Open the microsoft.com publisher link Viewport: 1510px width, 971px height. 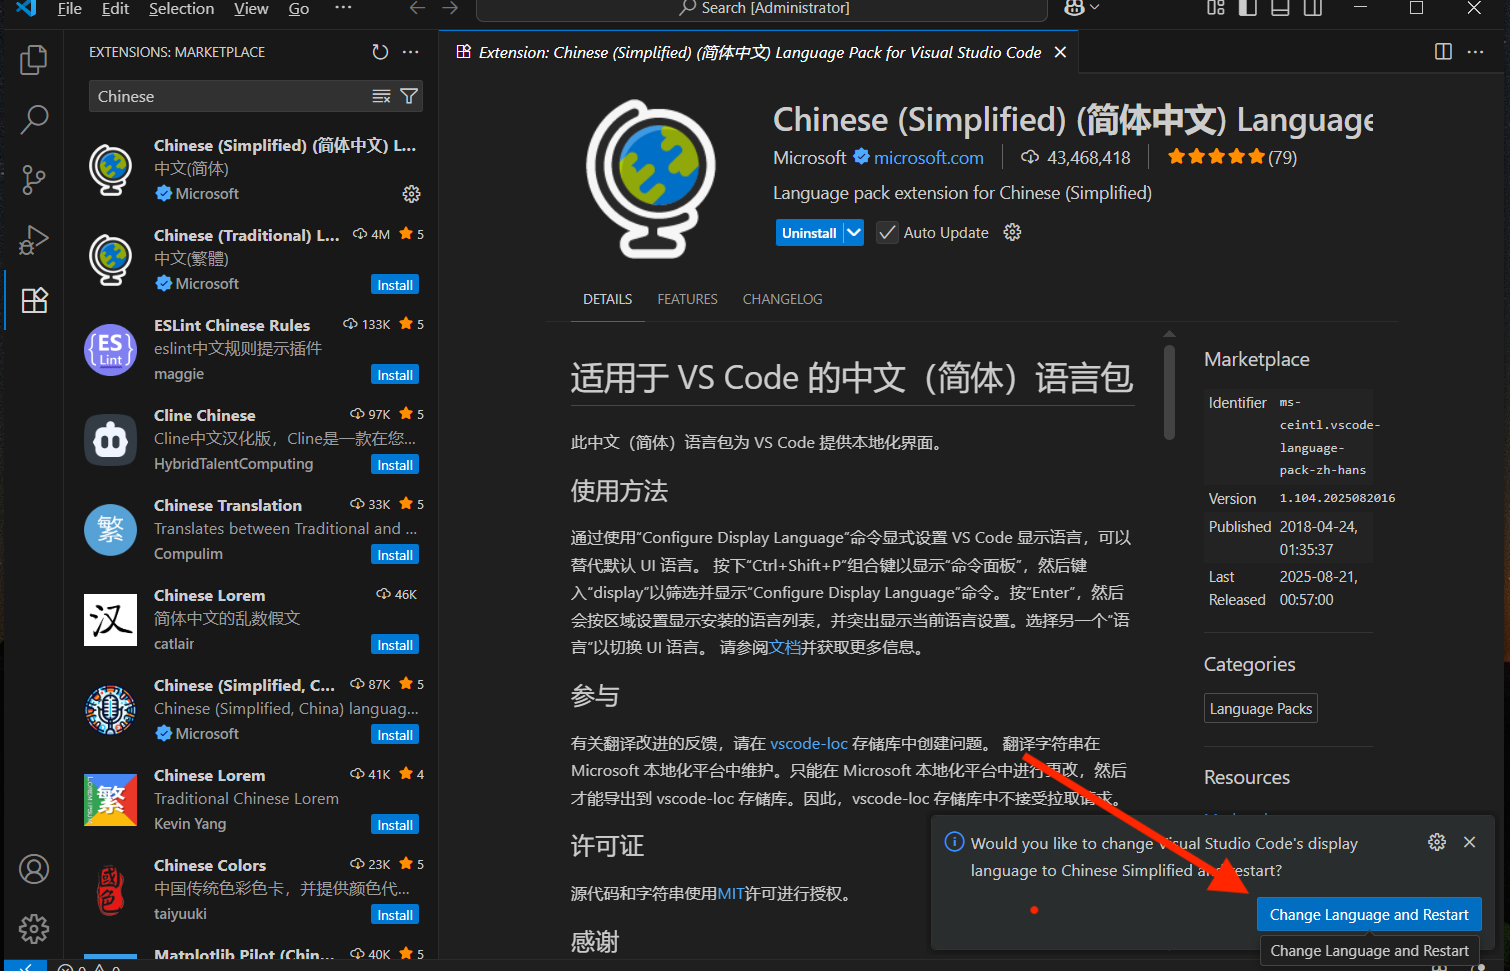[x=927, y=157]
